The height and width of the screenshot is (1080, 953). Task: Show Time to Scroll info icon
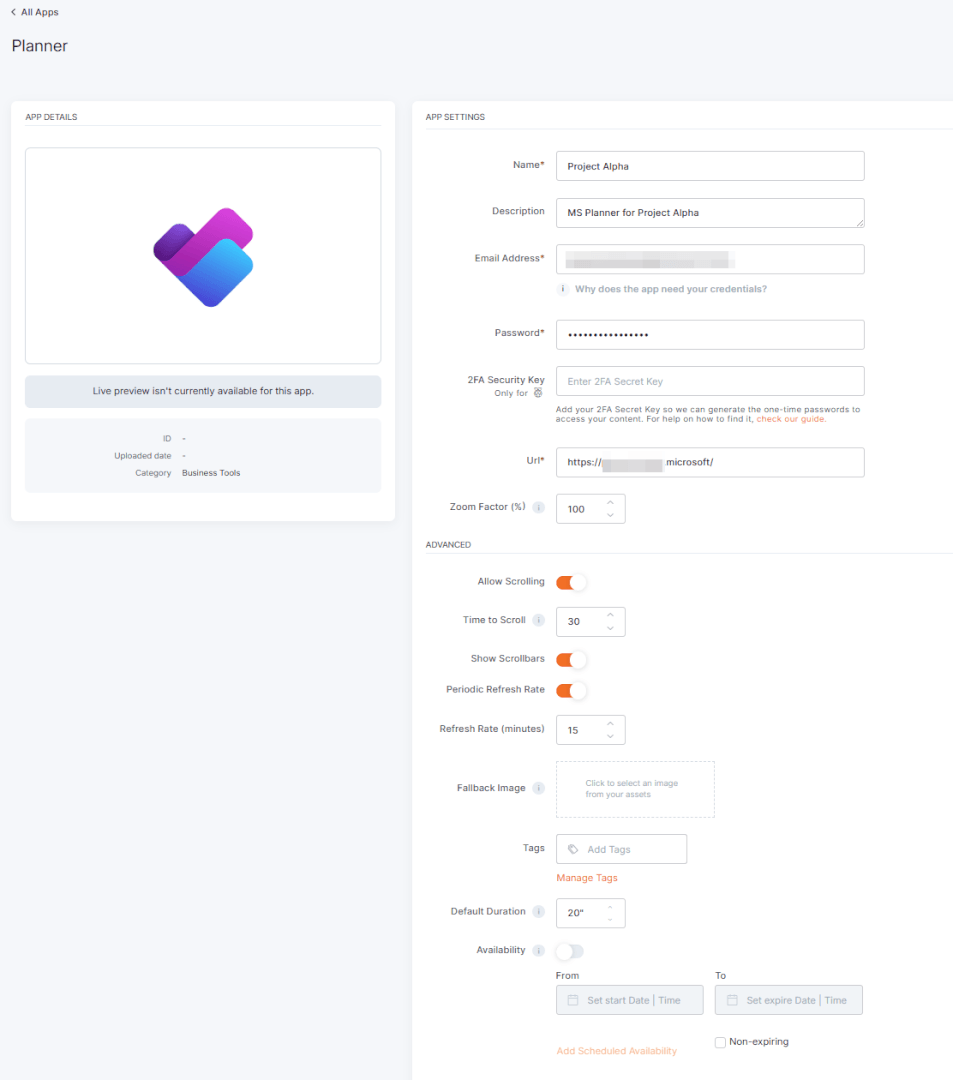tap(538, 620)
